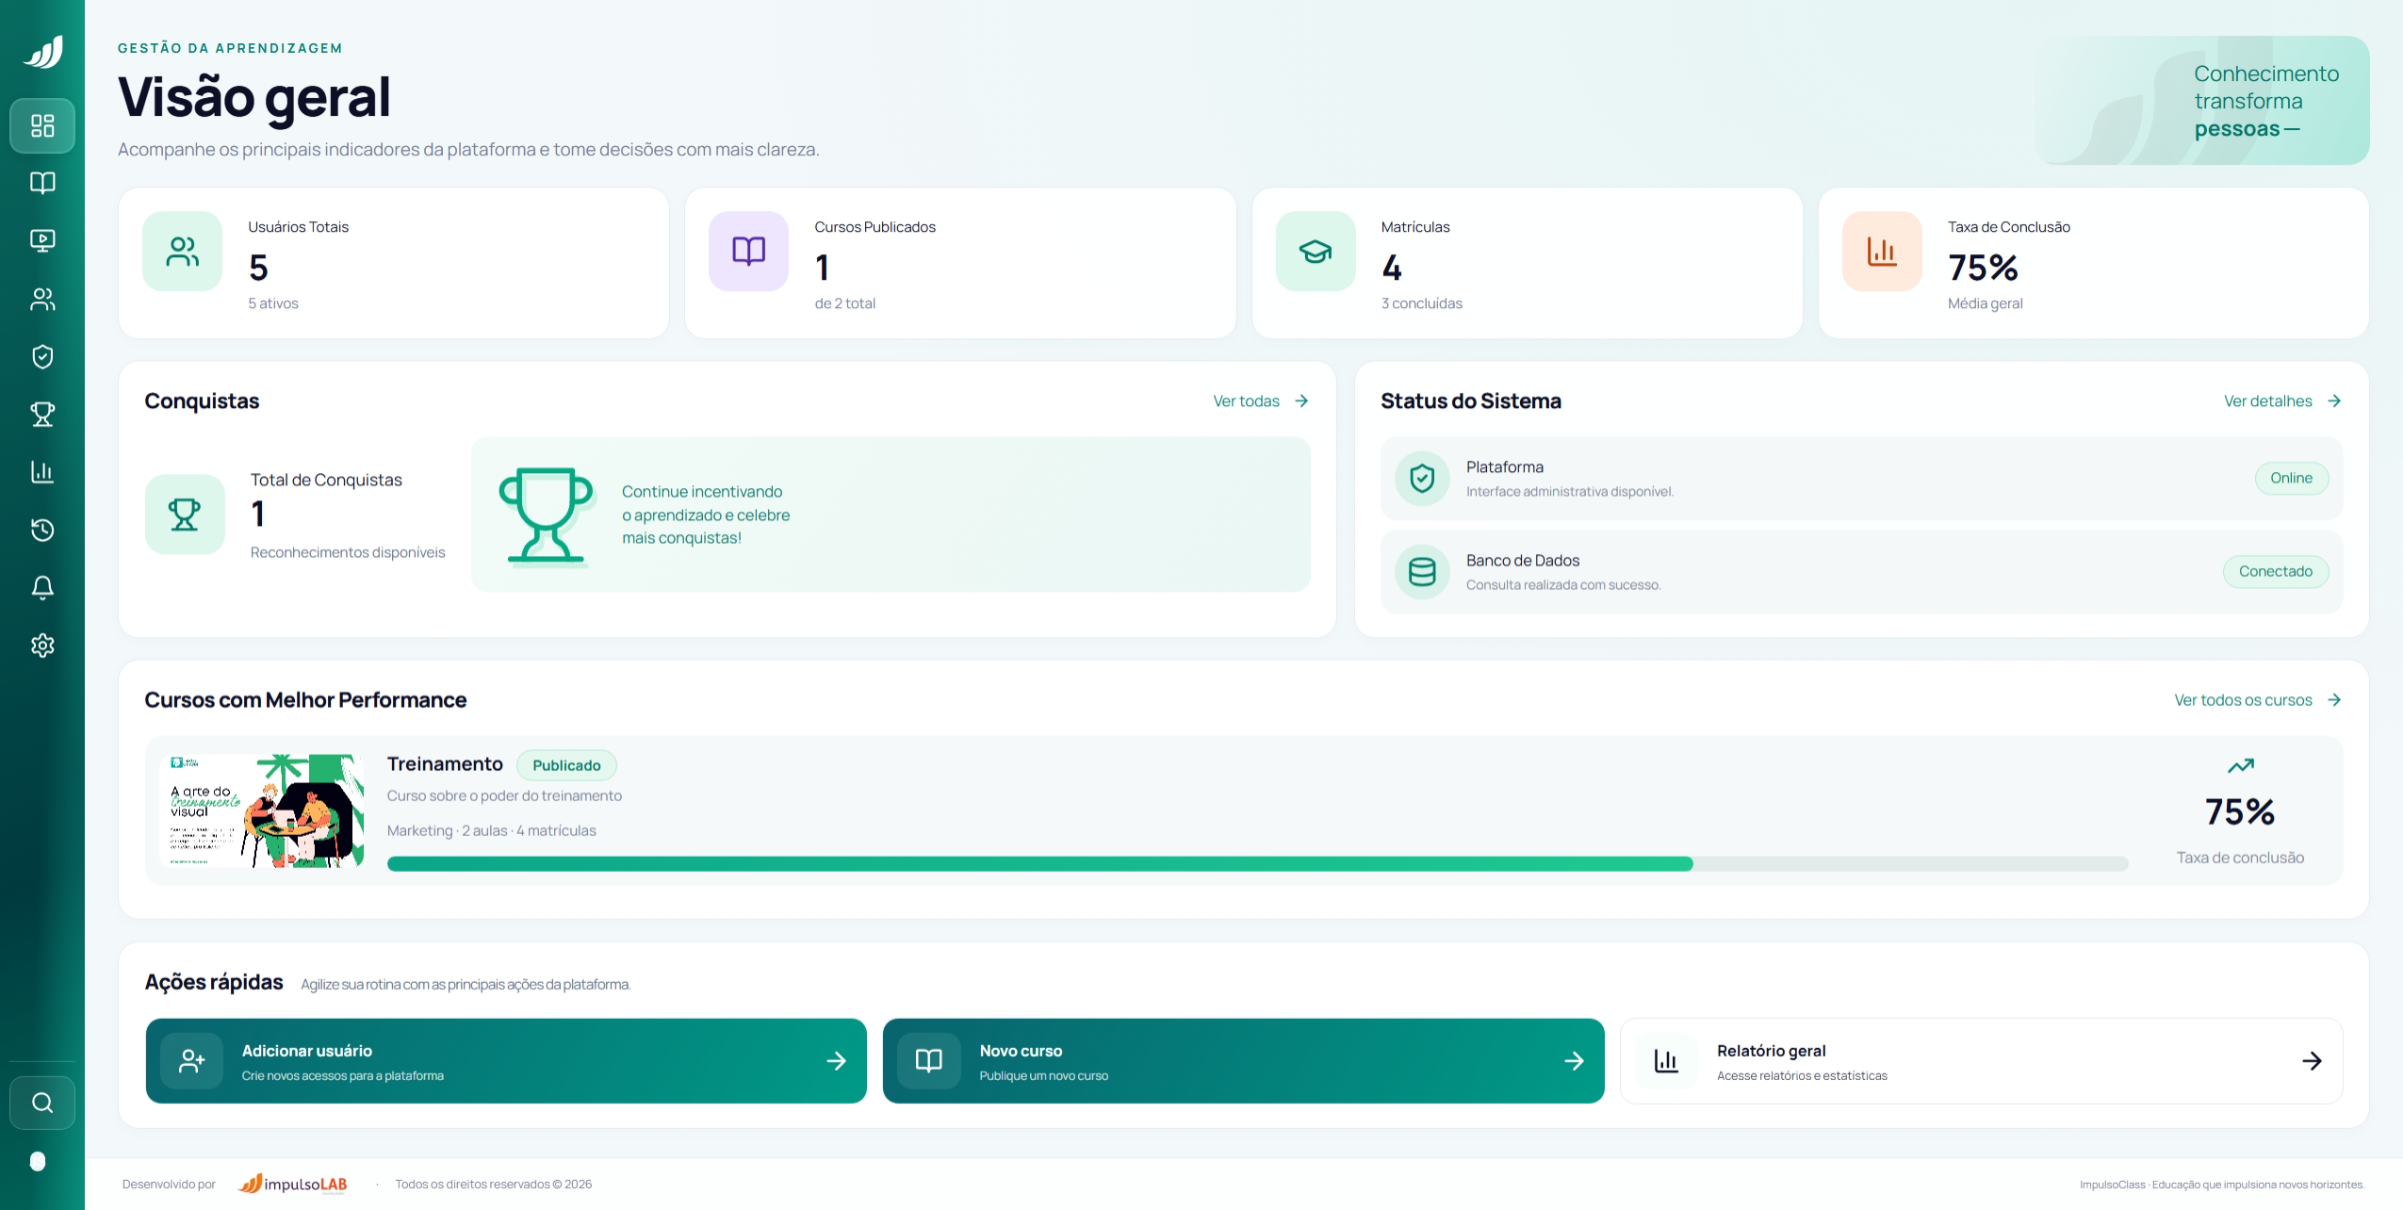
Task: Open the settings gear icon in sidebar
Action: (x=42, y=646)
